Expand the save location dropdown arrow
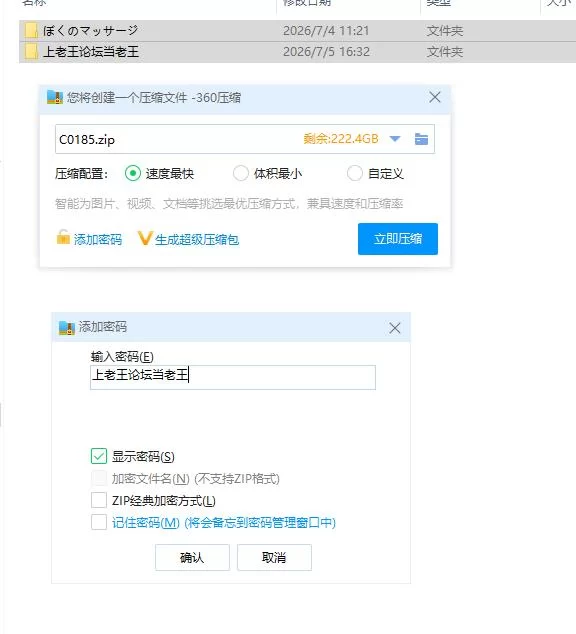This screenshot has height=634, width=576. [395, 139]
